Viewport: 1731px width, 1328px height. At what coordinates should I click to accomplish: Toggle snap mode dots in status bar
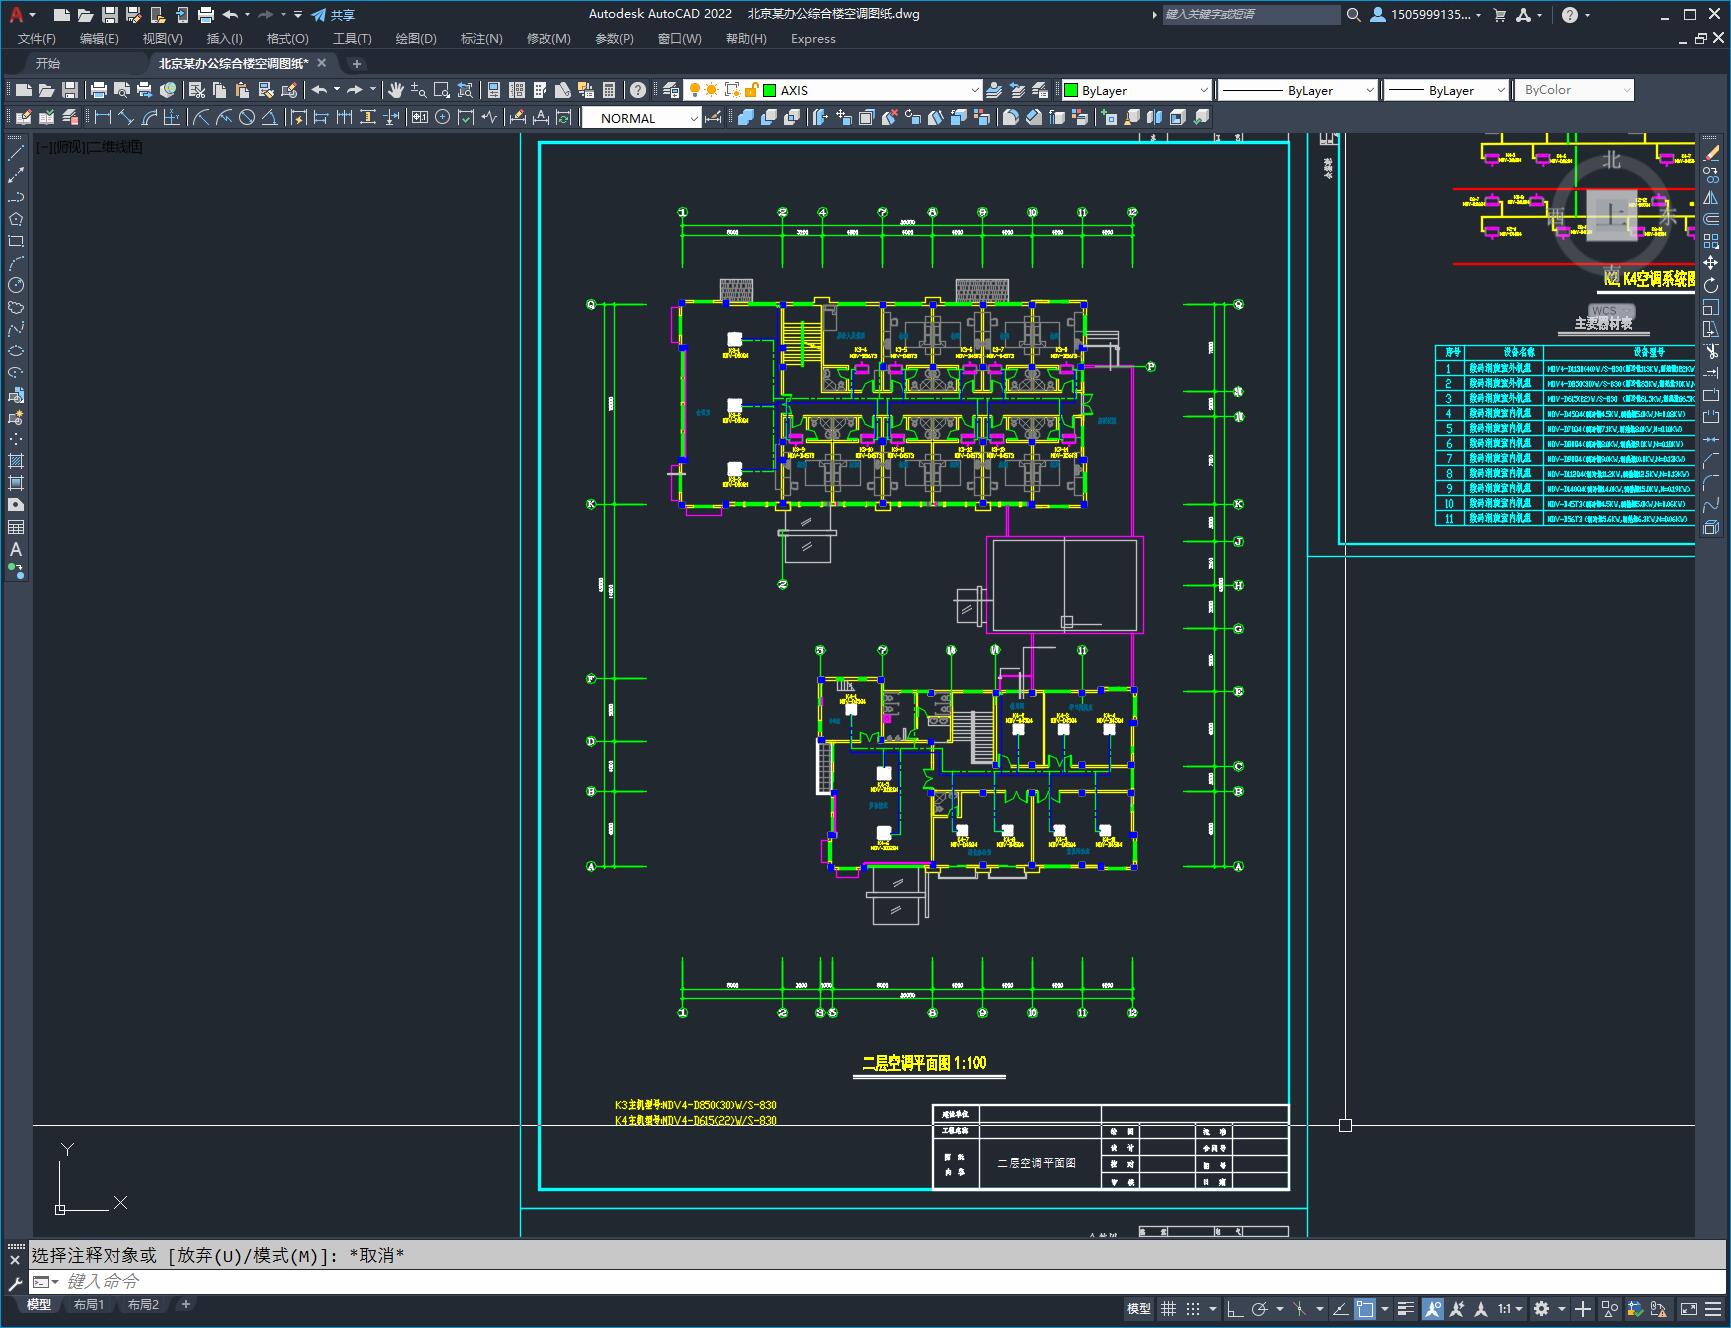pyautogui.click(x=1193, y=1308)
